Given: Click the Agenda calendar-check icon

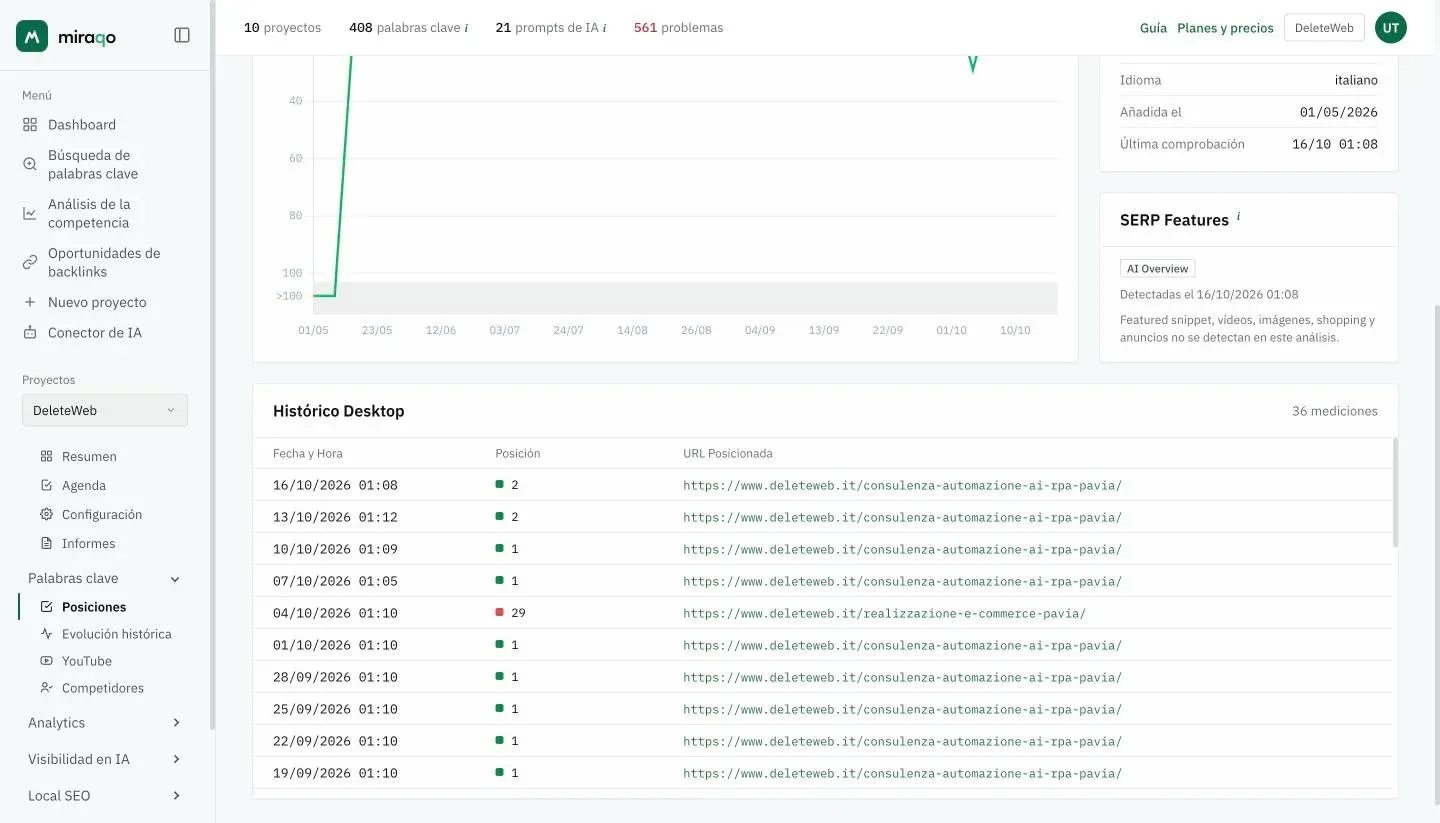Looking at the screenshot, I should click(46, 486).
